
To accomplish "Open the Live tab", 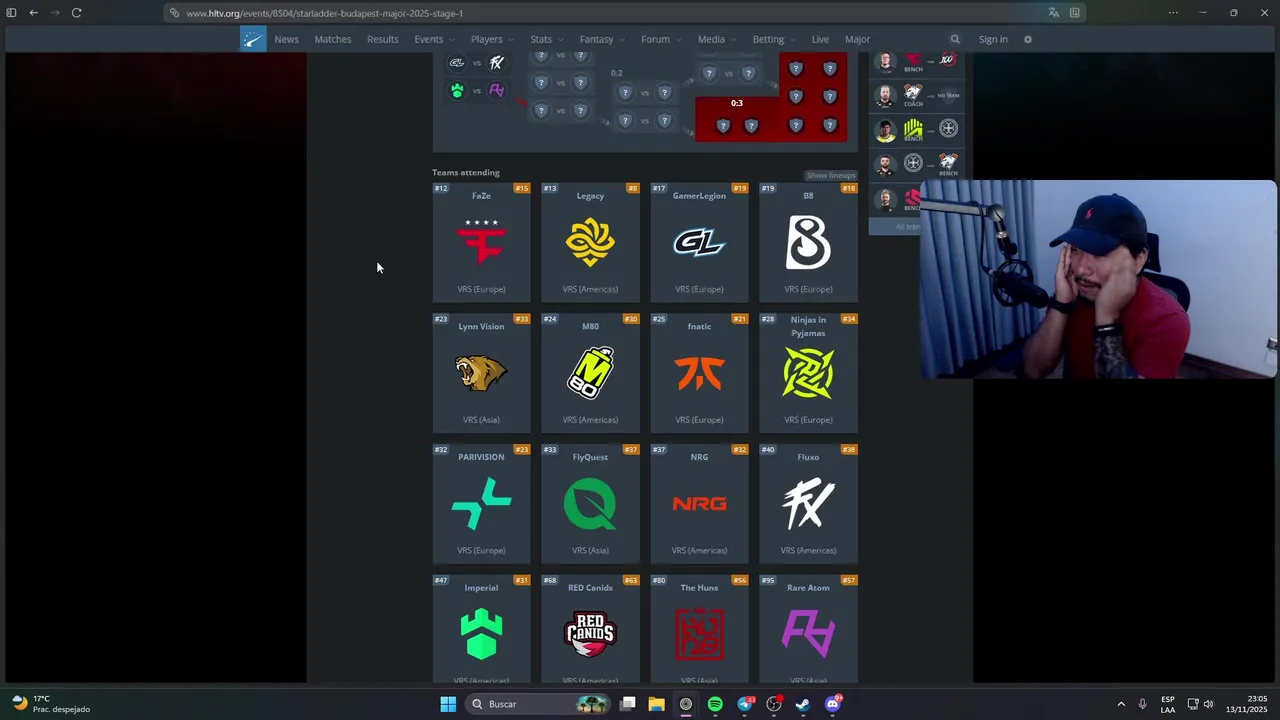I will click(x=820, y=39).
